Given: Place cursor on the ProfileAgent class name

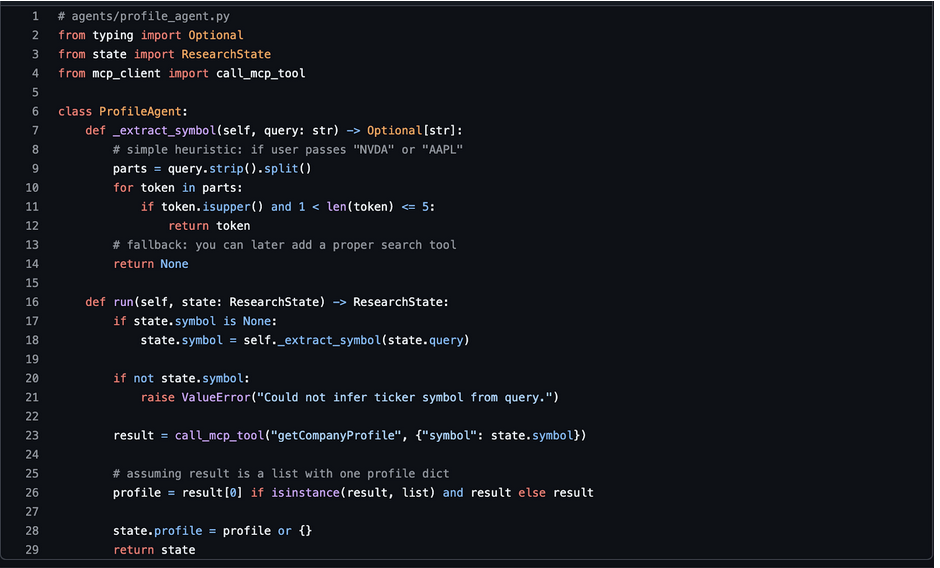Looking at the screenshot, I should tap(143, 112).
